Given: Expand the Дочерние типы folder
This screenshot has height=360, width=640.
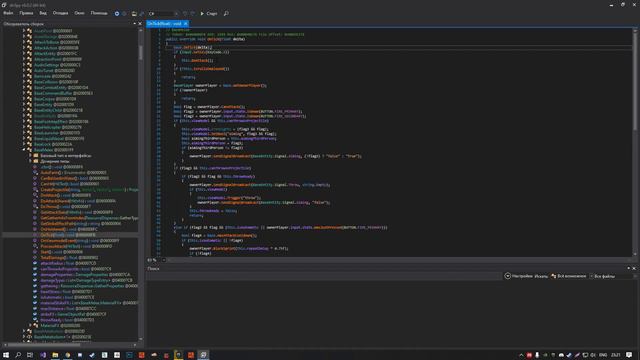Looking at the screenshot, I should [x=30, y=161].
